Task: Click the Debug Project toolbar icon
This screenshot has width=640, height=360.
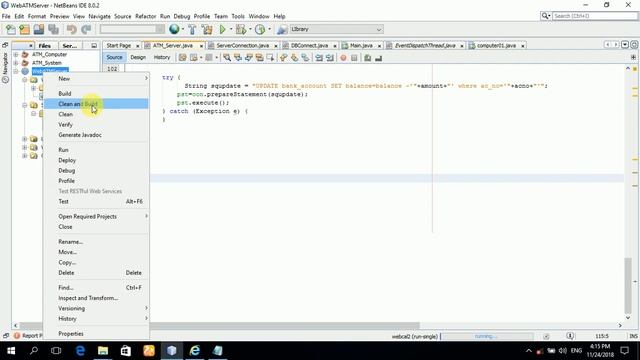Action: [241, 29]
